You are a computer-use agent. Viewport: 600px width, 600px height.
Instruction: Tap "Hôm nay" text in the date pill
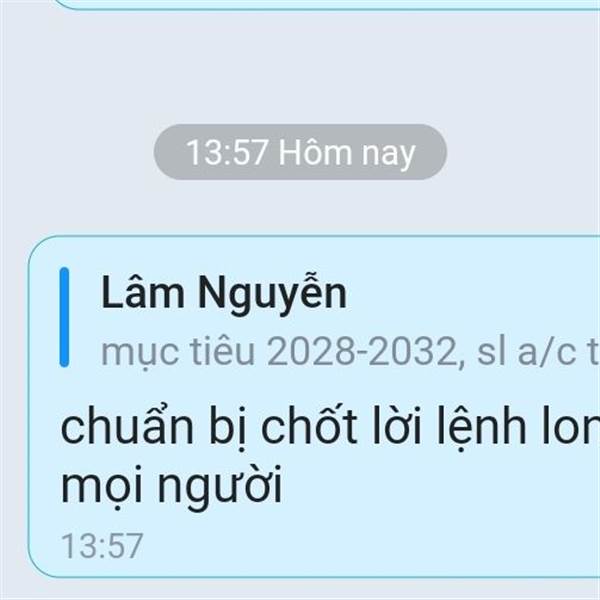(x=347, y=153)
